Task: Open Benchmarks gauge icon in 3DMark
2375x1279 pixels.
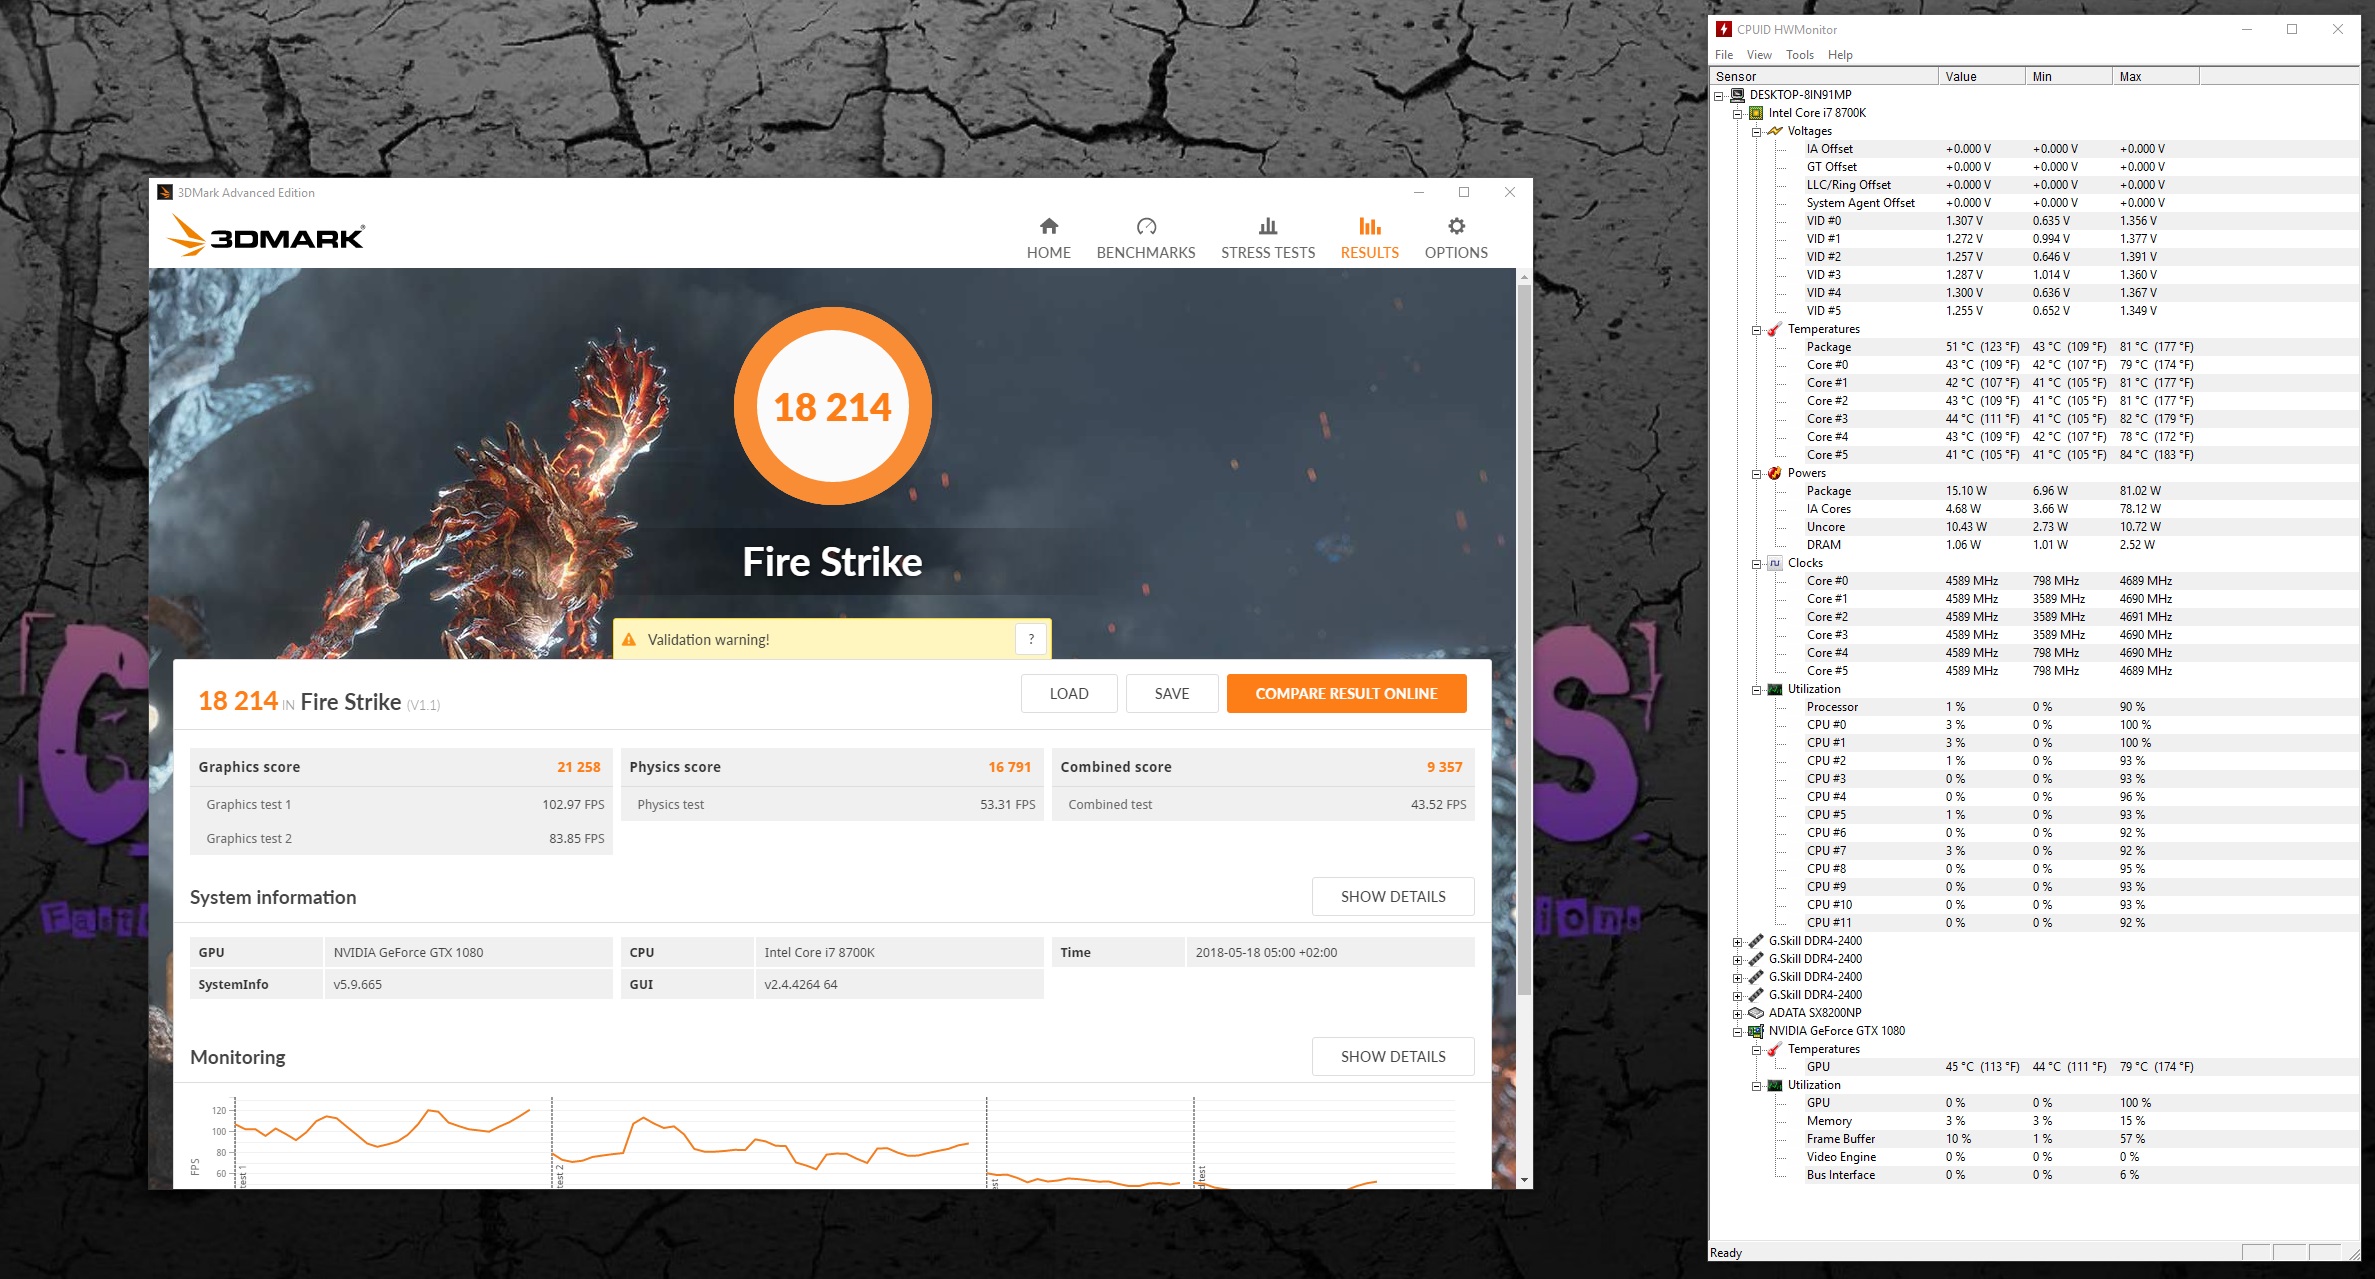Action: [1146, 226]
